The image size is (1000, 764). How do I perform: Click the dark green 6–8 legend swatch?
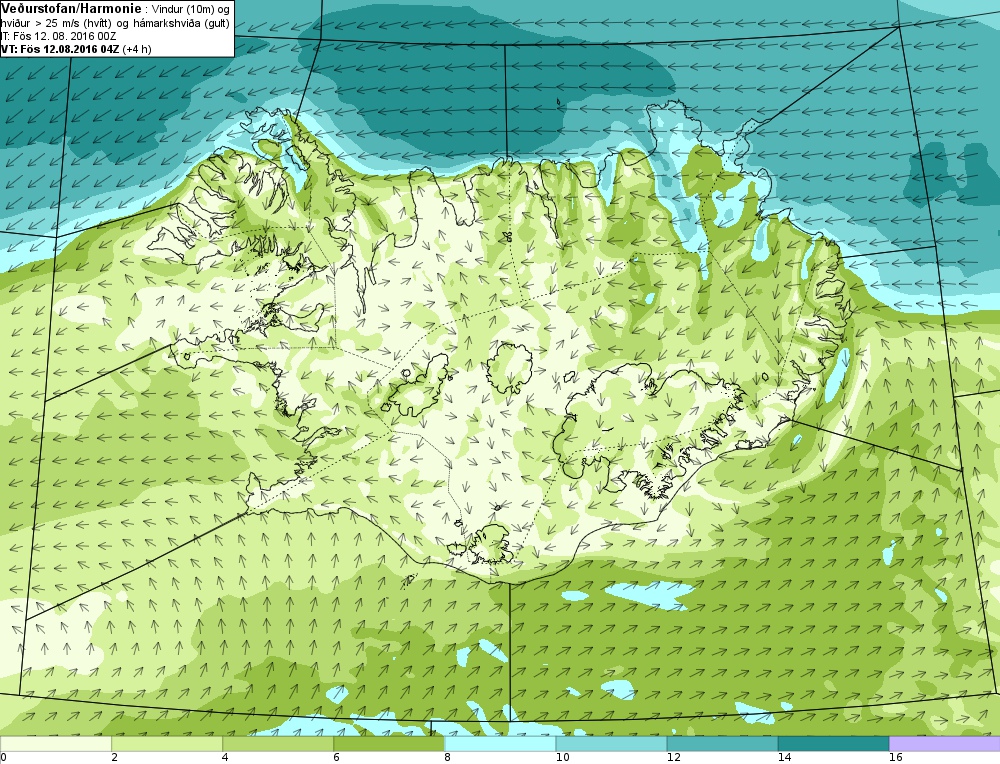pyautogui.click(x=389, y=744)
